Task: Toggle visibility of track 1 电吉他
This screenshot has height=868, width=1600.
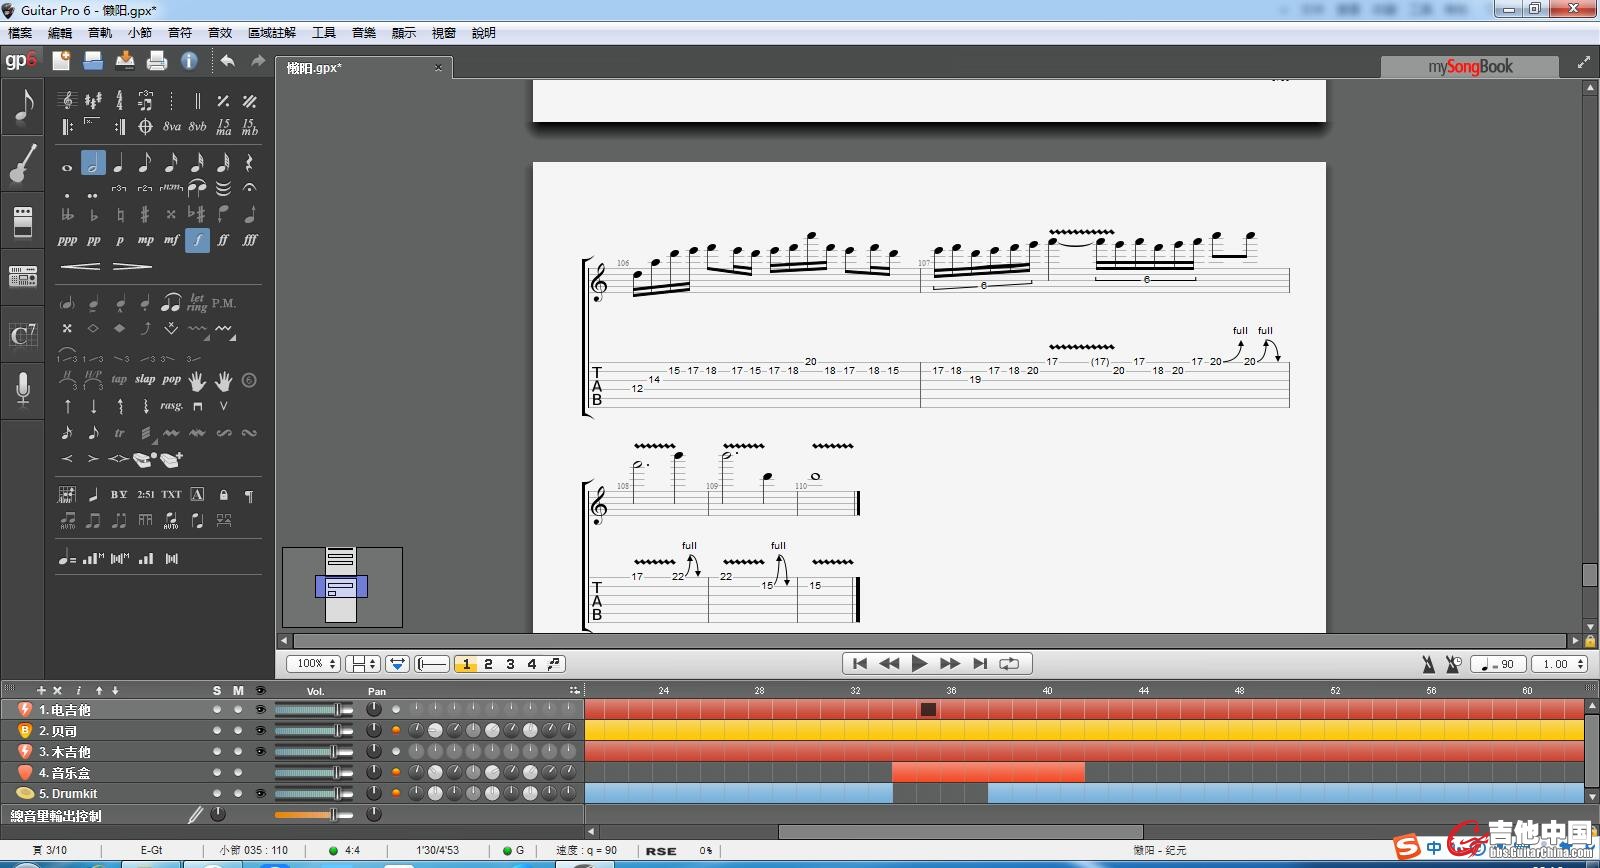Action: point(261,710)
